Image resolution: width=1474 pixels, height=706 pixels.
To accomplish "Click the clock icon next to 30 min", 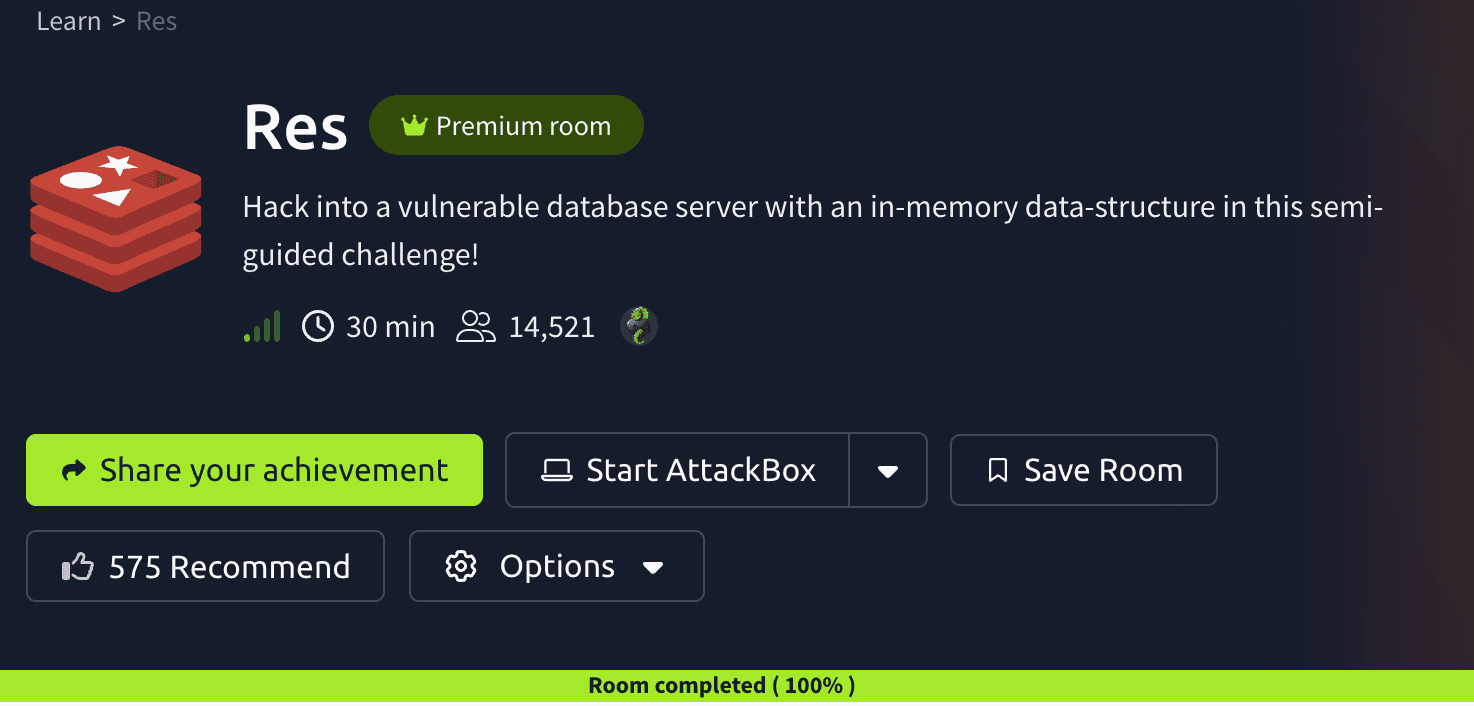I will click(317, 326).
